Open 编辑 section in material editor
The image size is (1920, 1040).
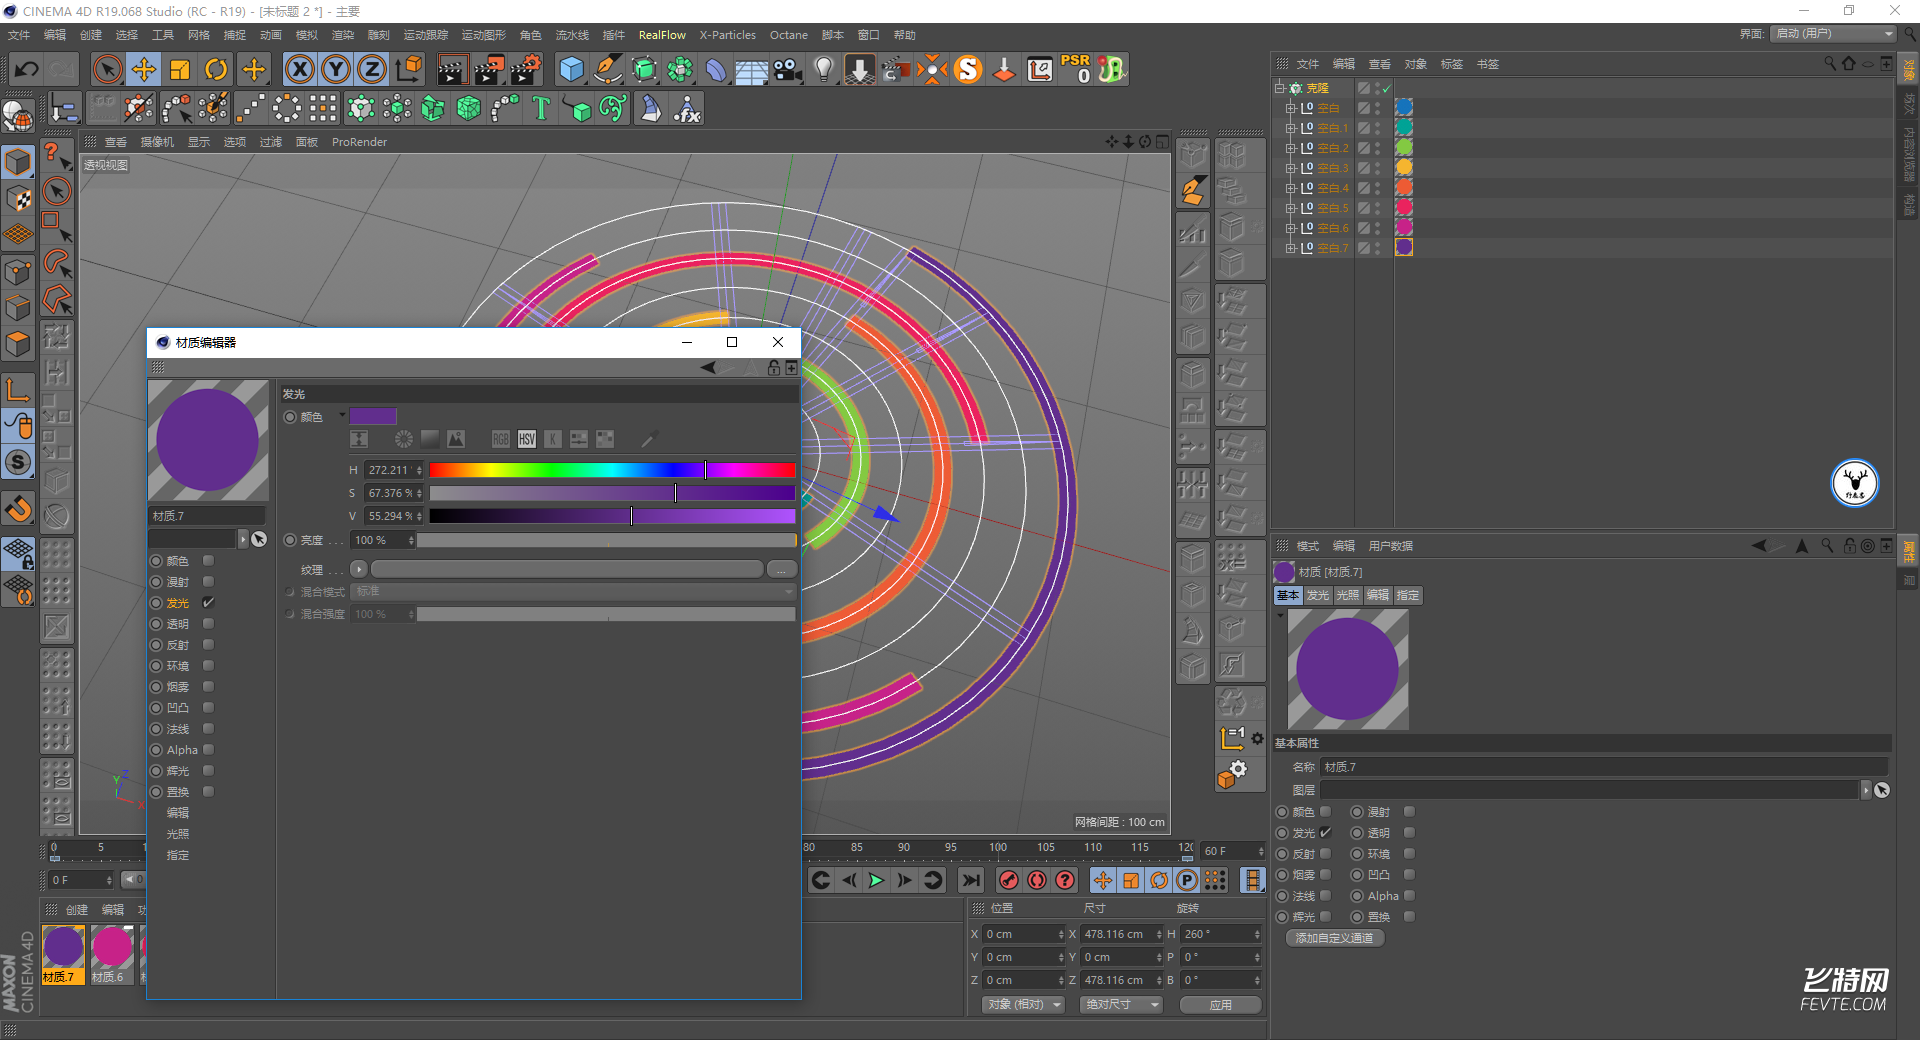click(x=178, y=813)
